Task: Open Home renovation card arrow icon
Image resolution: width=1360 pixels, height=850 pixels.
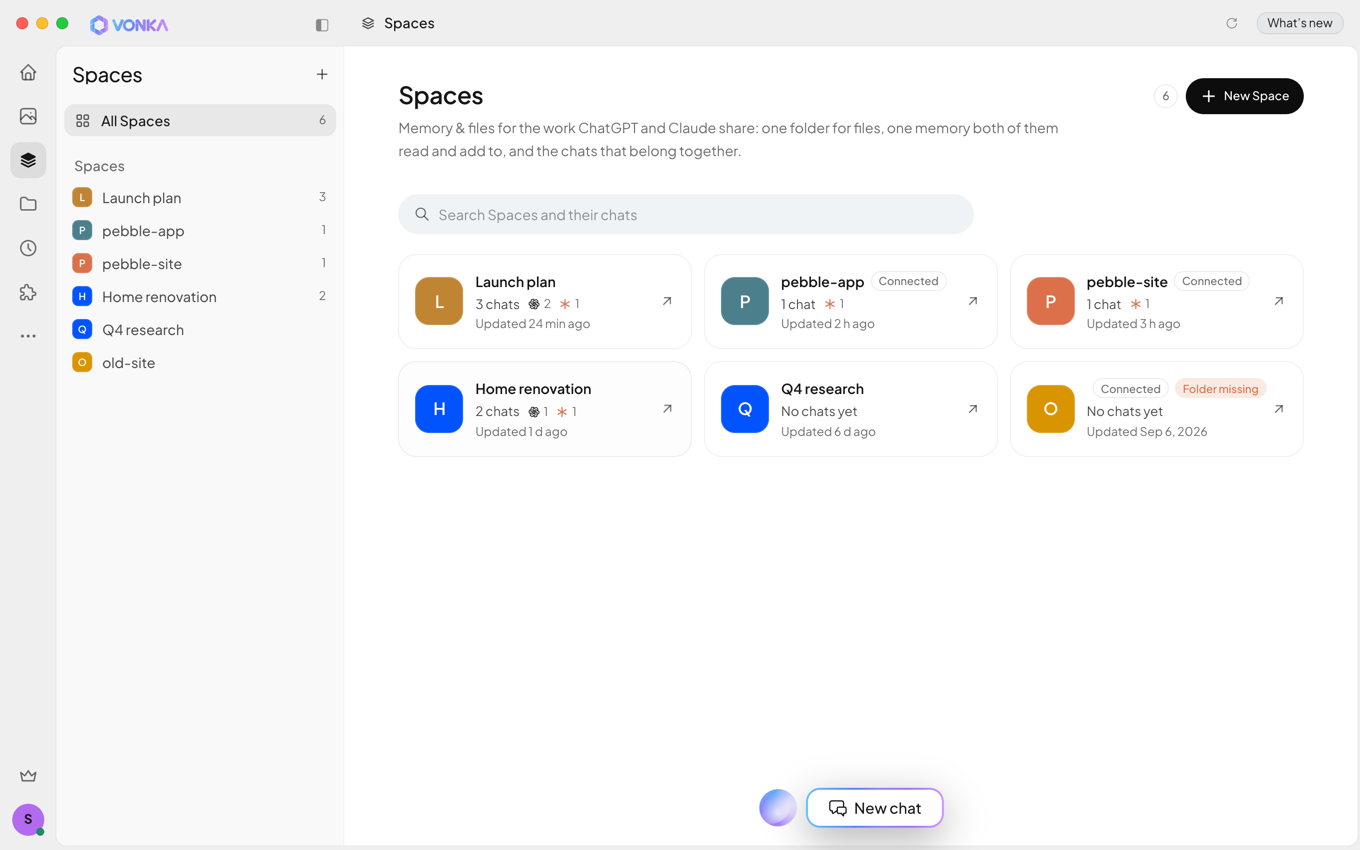Action: [x=667, y=409]
